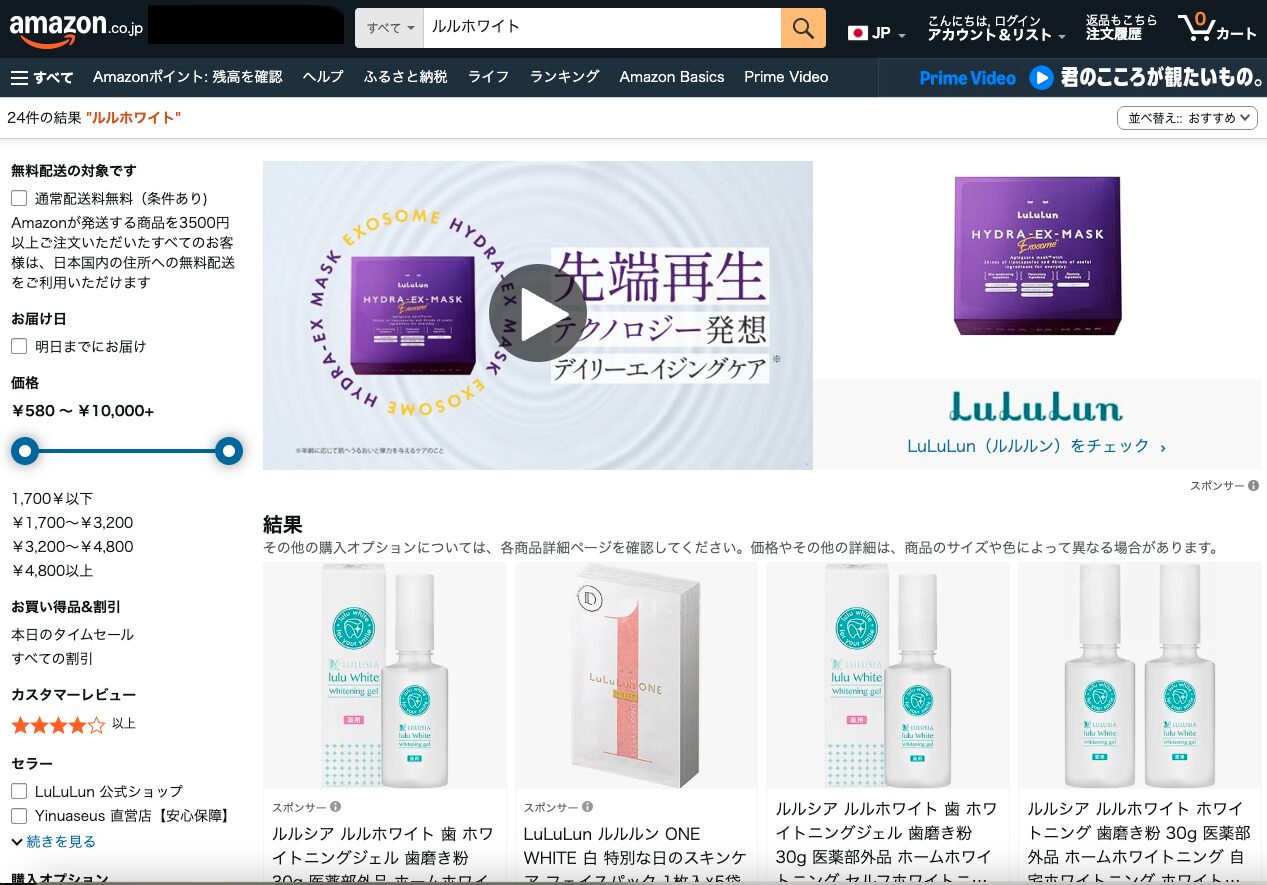Open the 並べ替え sort dropdown
Screen dimensions: 1267x885
[1186, 118]
